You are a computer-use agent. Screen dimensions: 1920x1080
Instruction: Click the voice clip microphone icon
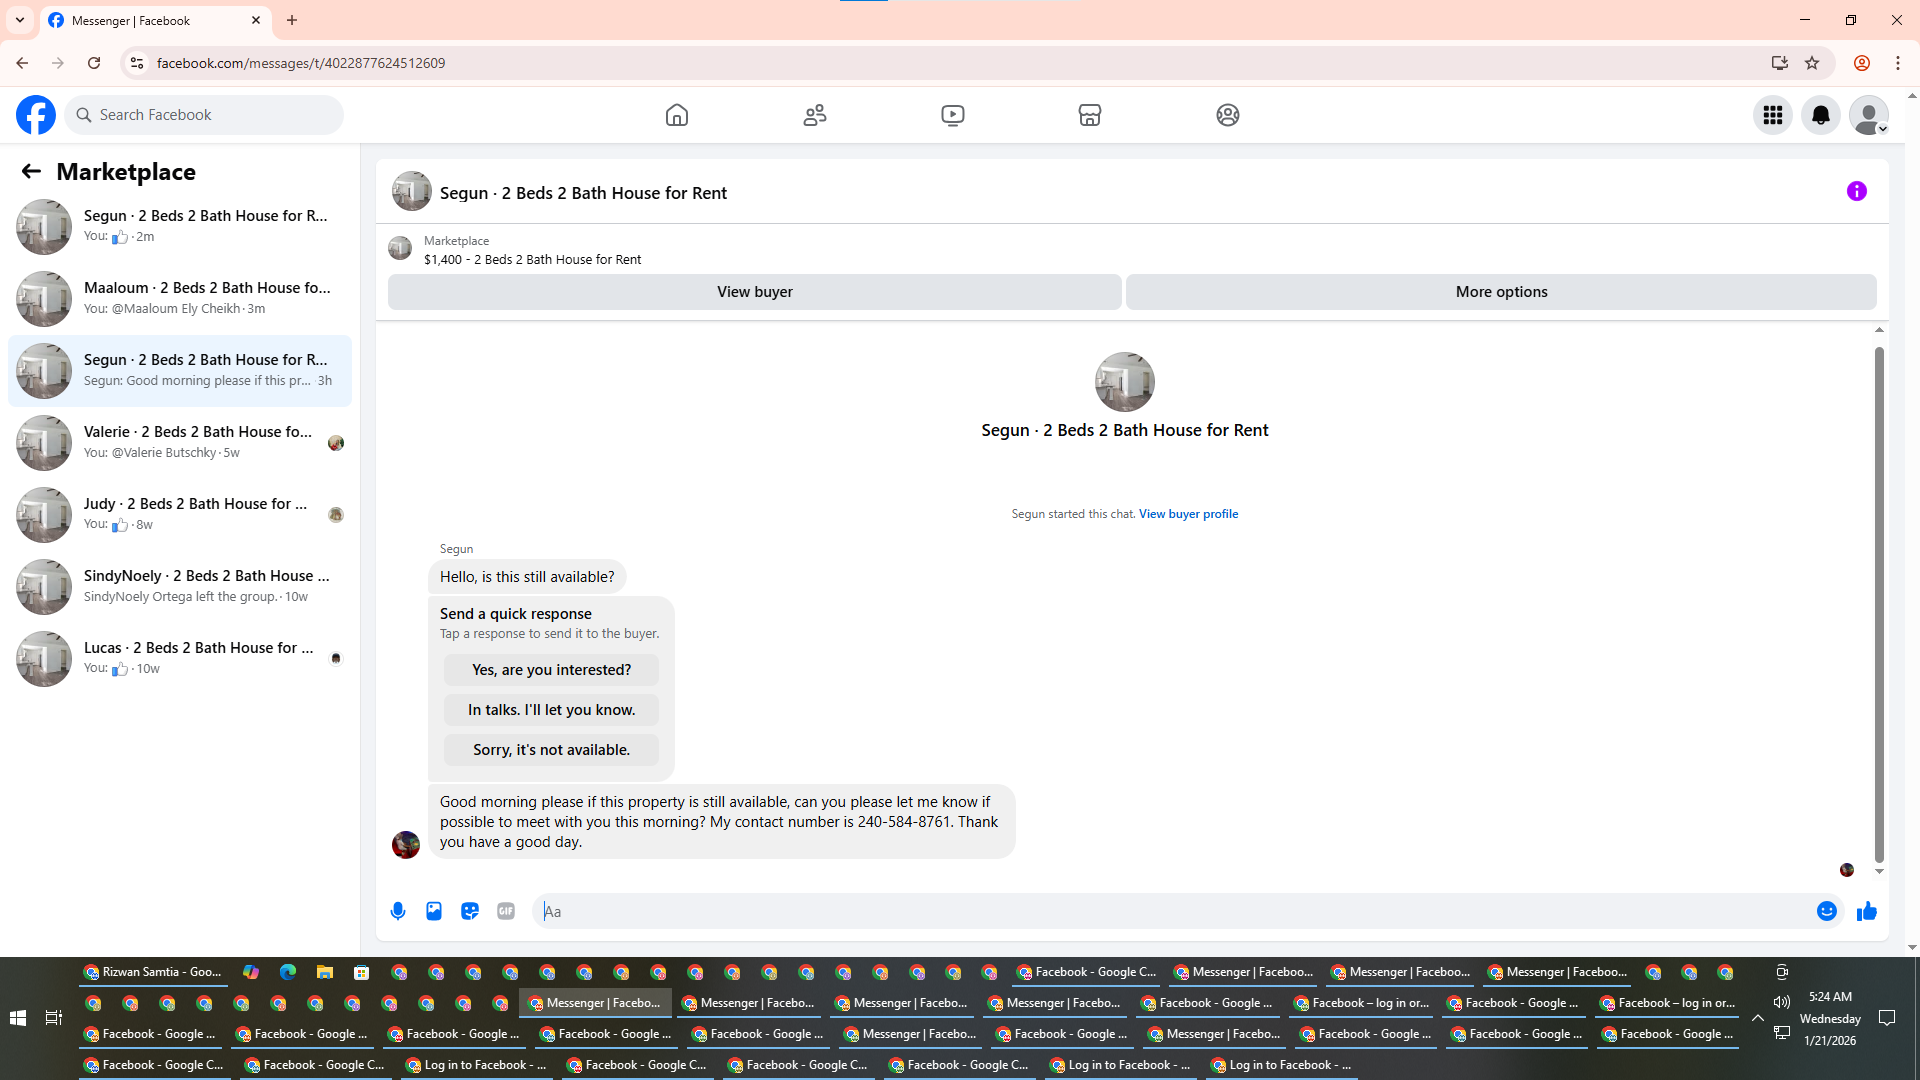point(398,911)
